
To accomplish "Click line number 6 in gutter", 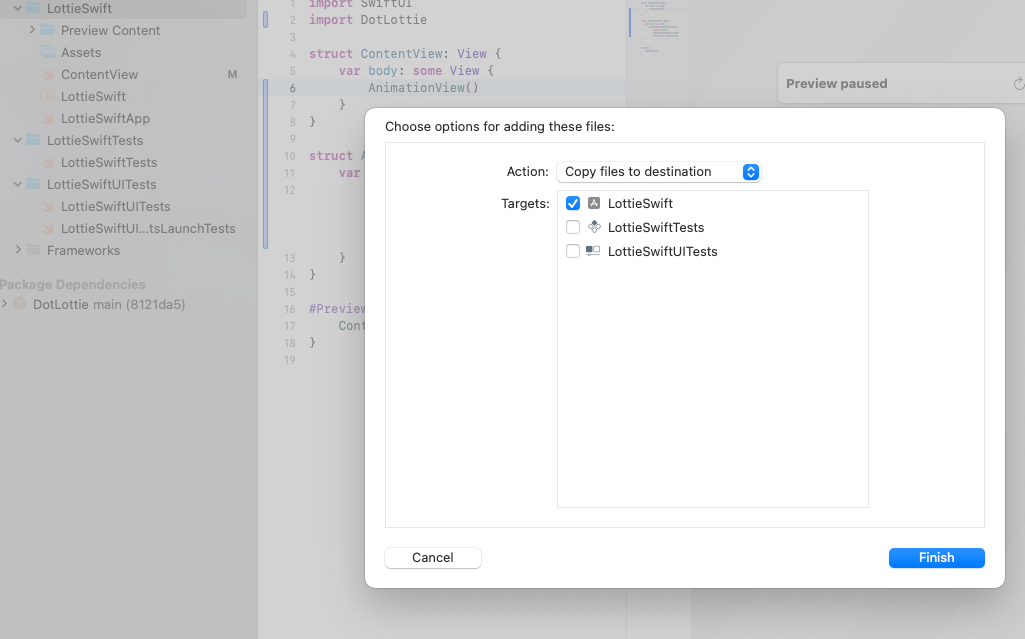I will [x=292, y=88].
